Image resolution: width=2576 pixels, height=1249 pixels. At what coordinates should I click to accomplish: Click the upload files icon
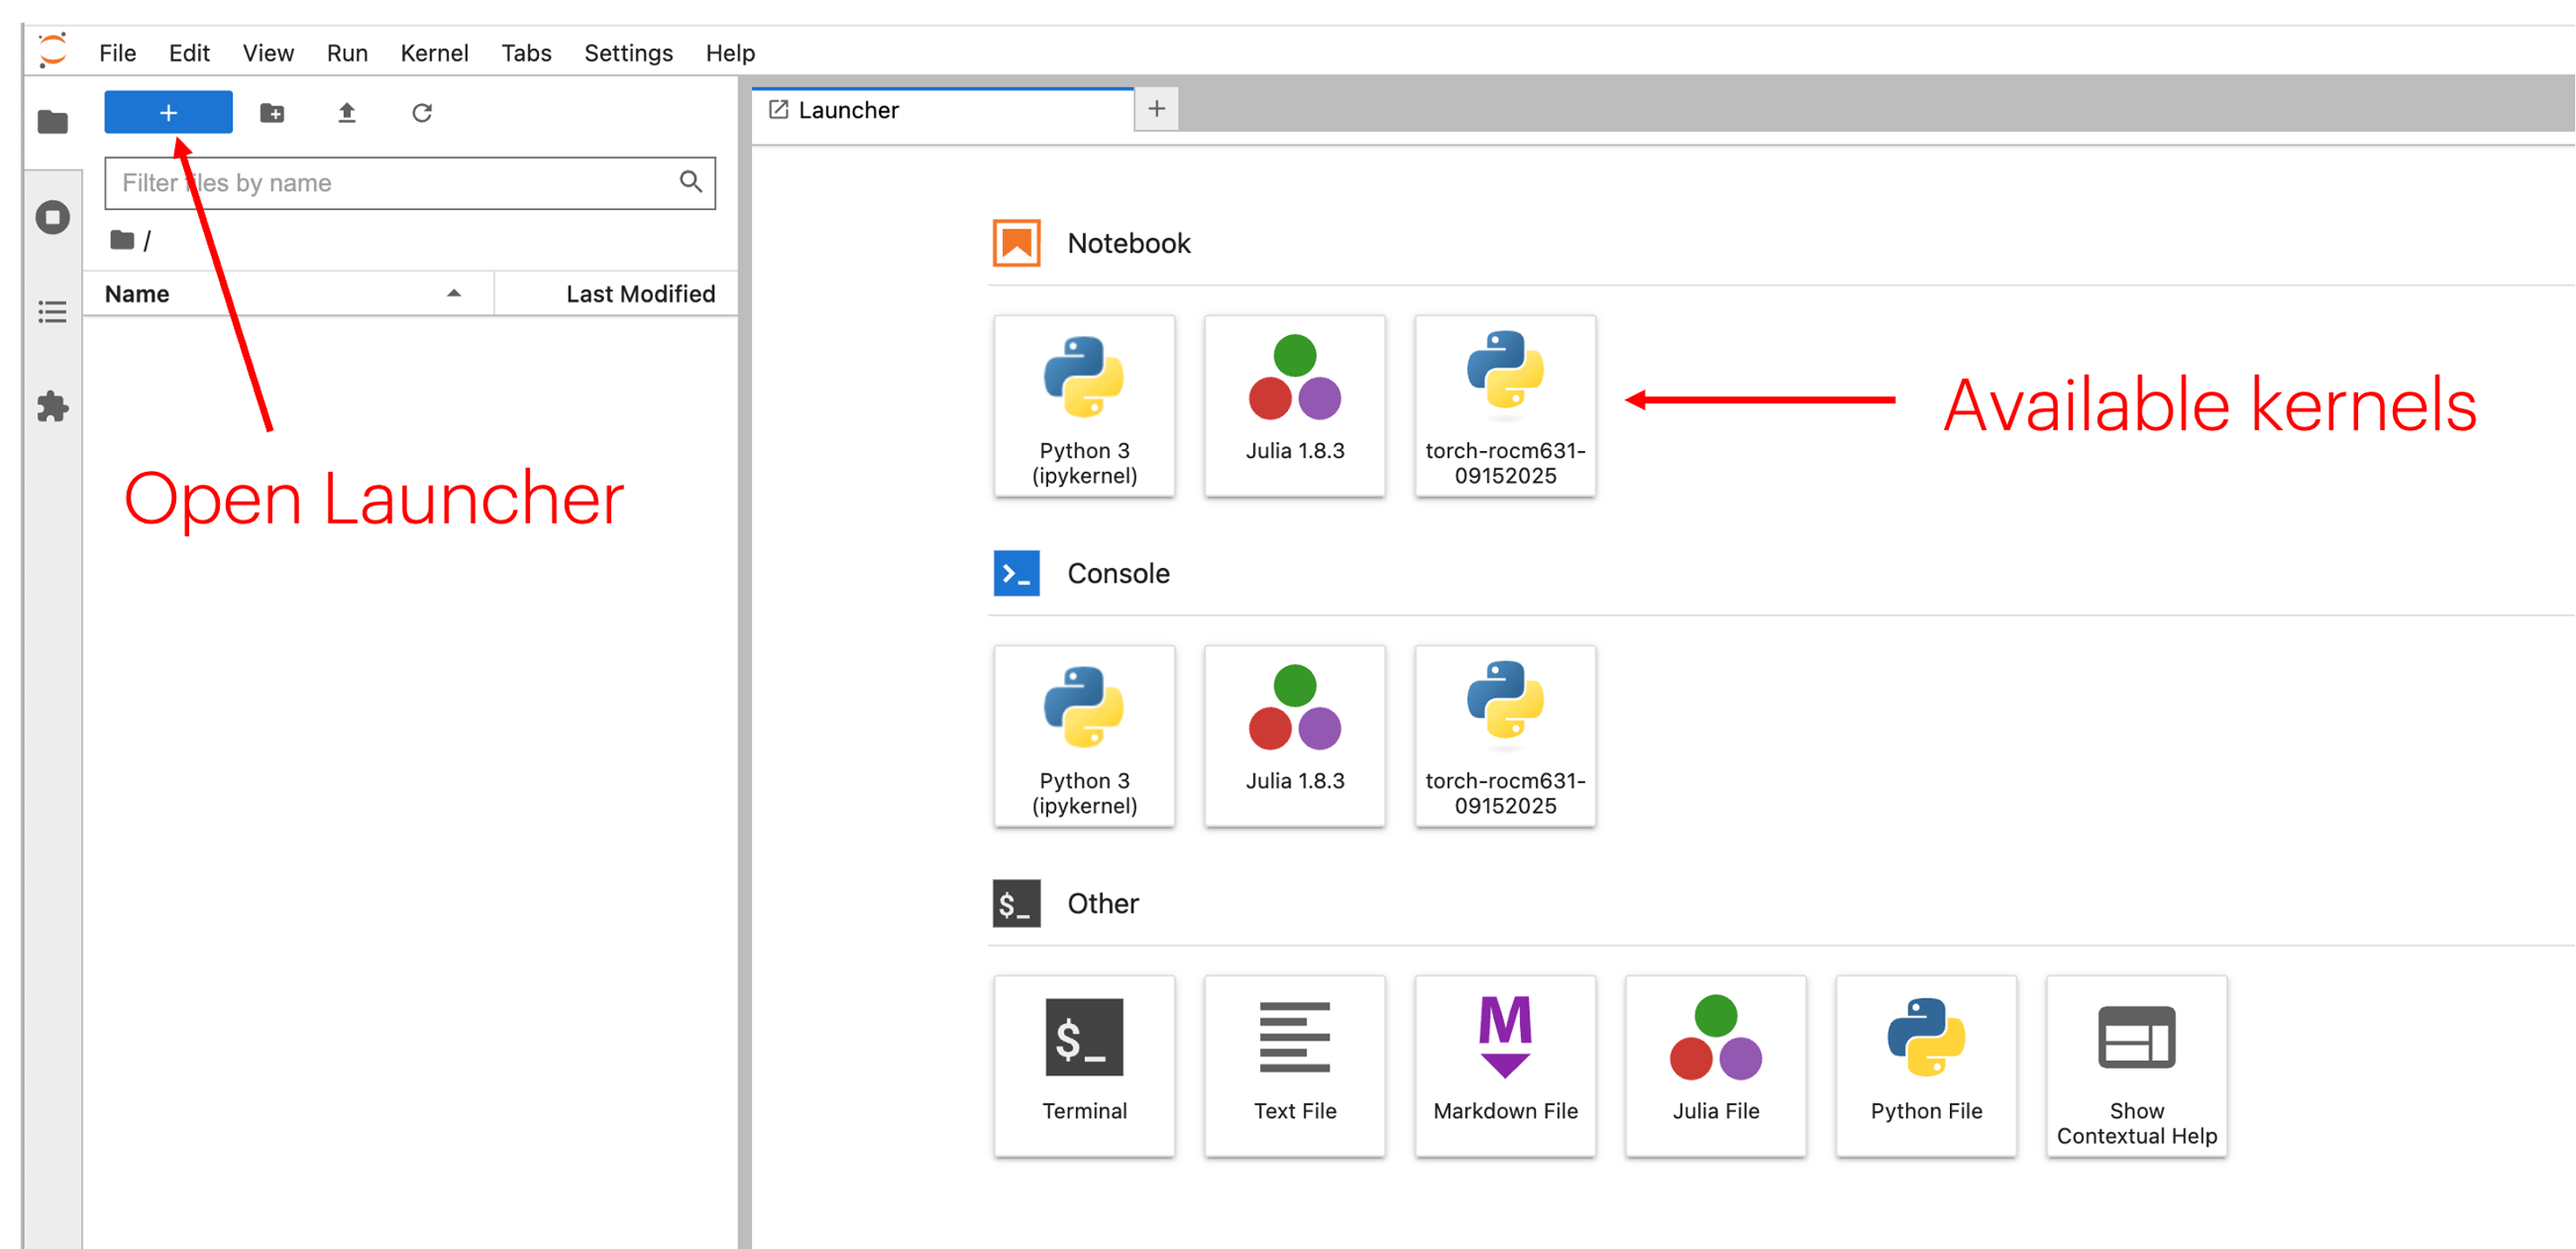click(347, 112)
